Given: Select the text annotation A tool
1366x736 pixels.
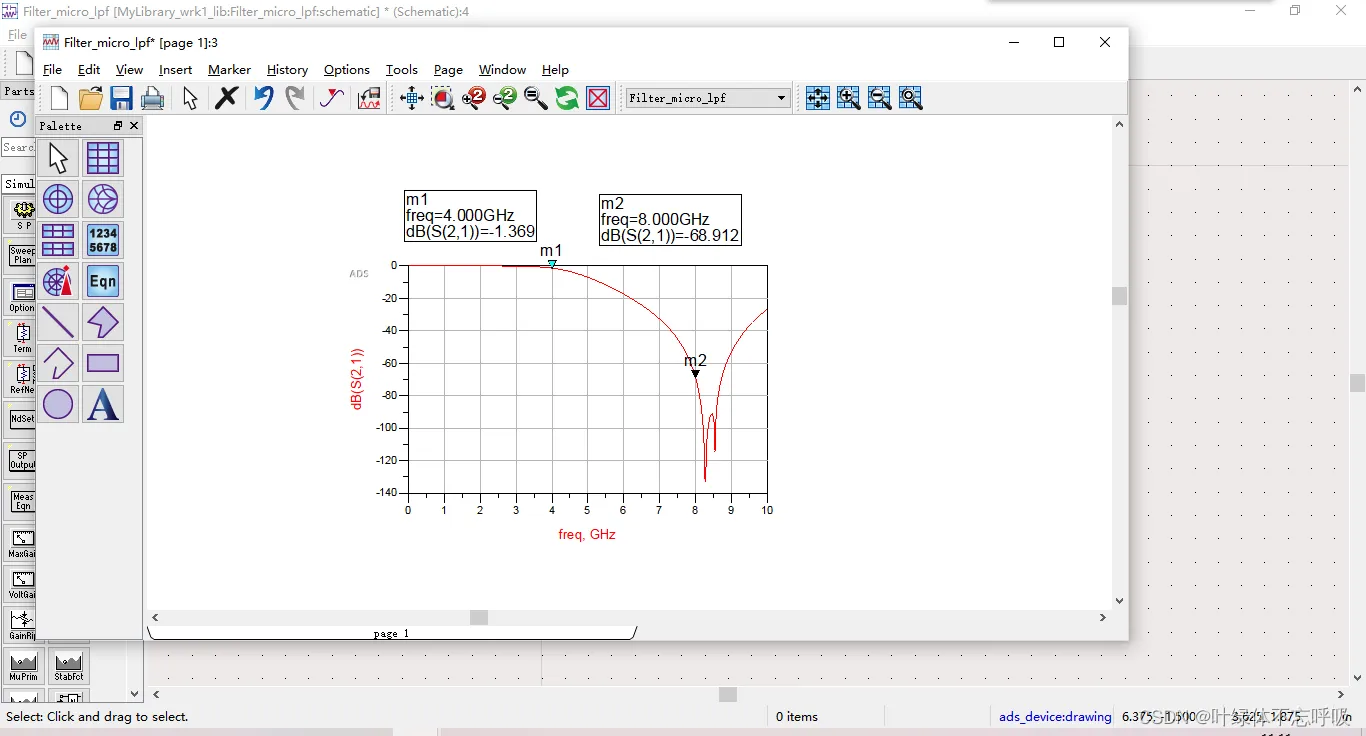Looking at the screenshot, I should tap(103, 404).
